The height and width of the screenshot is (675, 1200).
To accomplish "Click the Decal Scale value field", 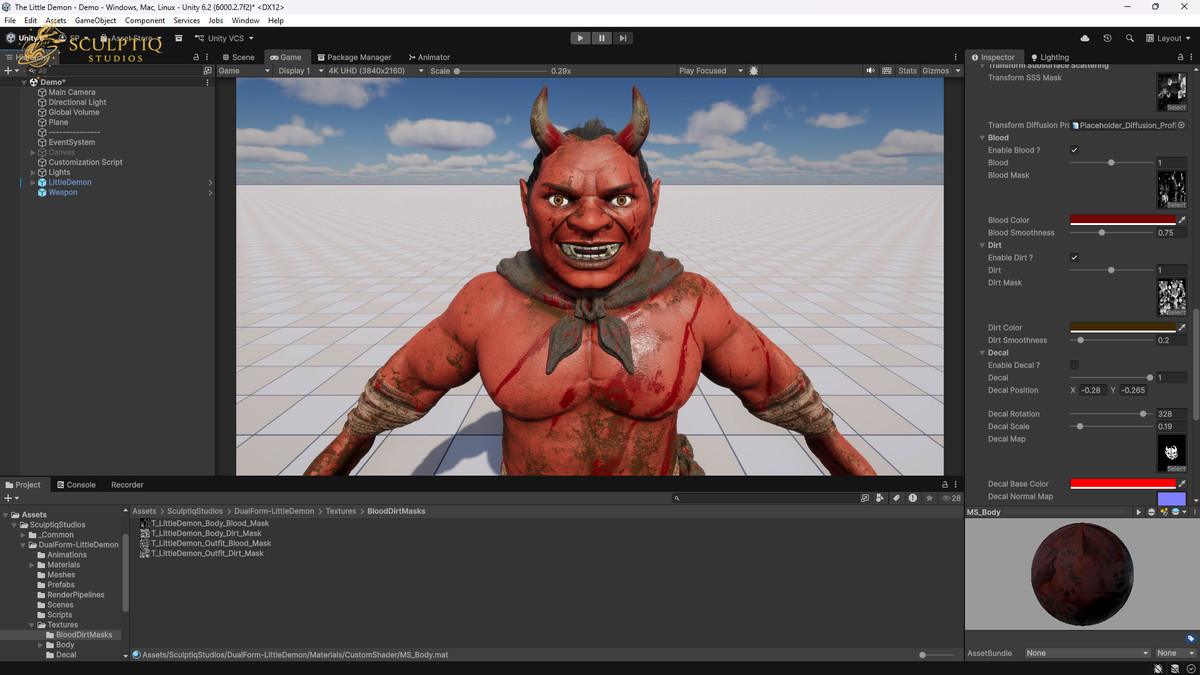I will pyautogui.click(x=1171, y=426).
